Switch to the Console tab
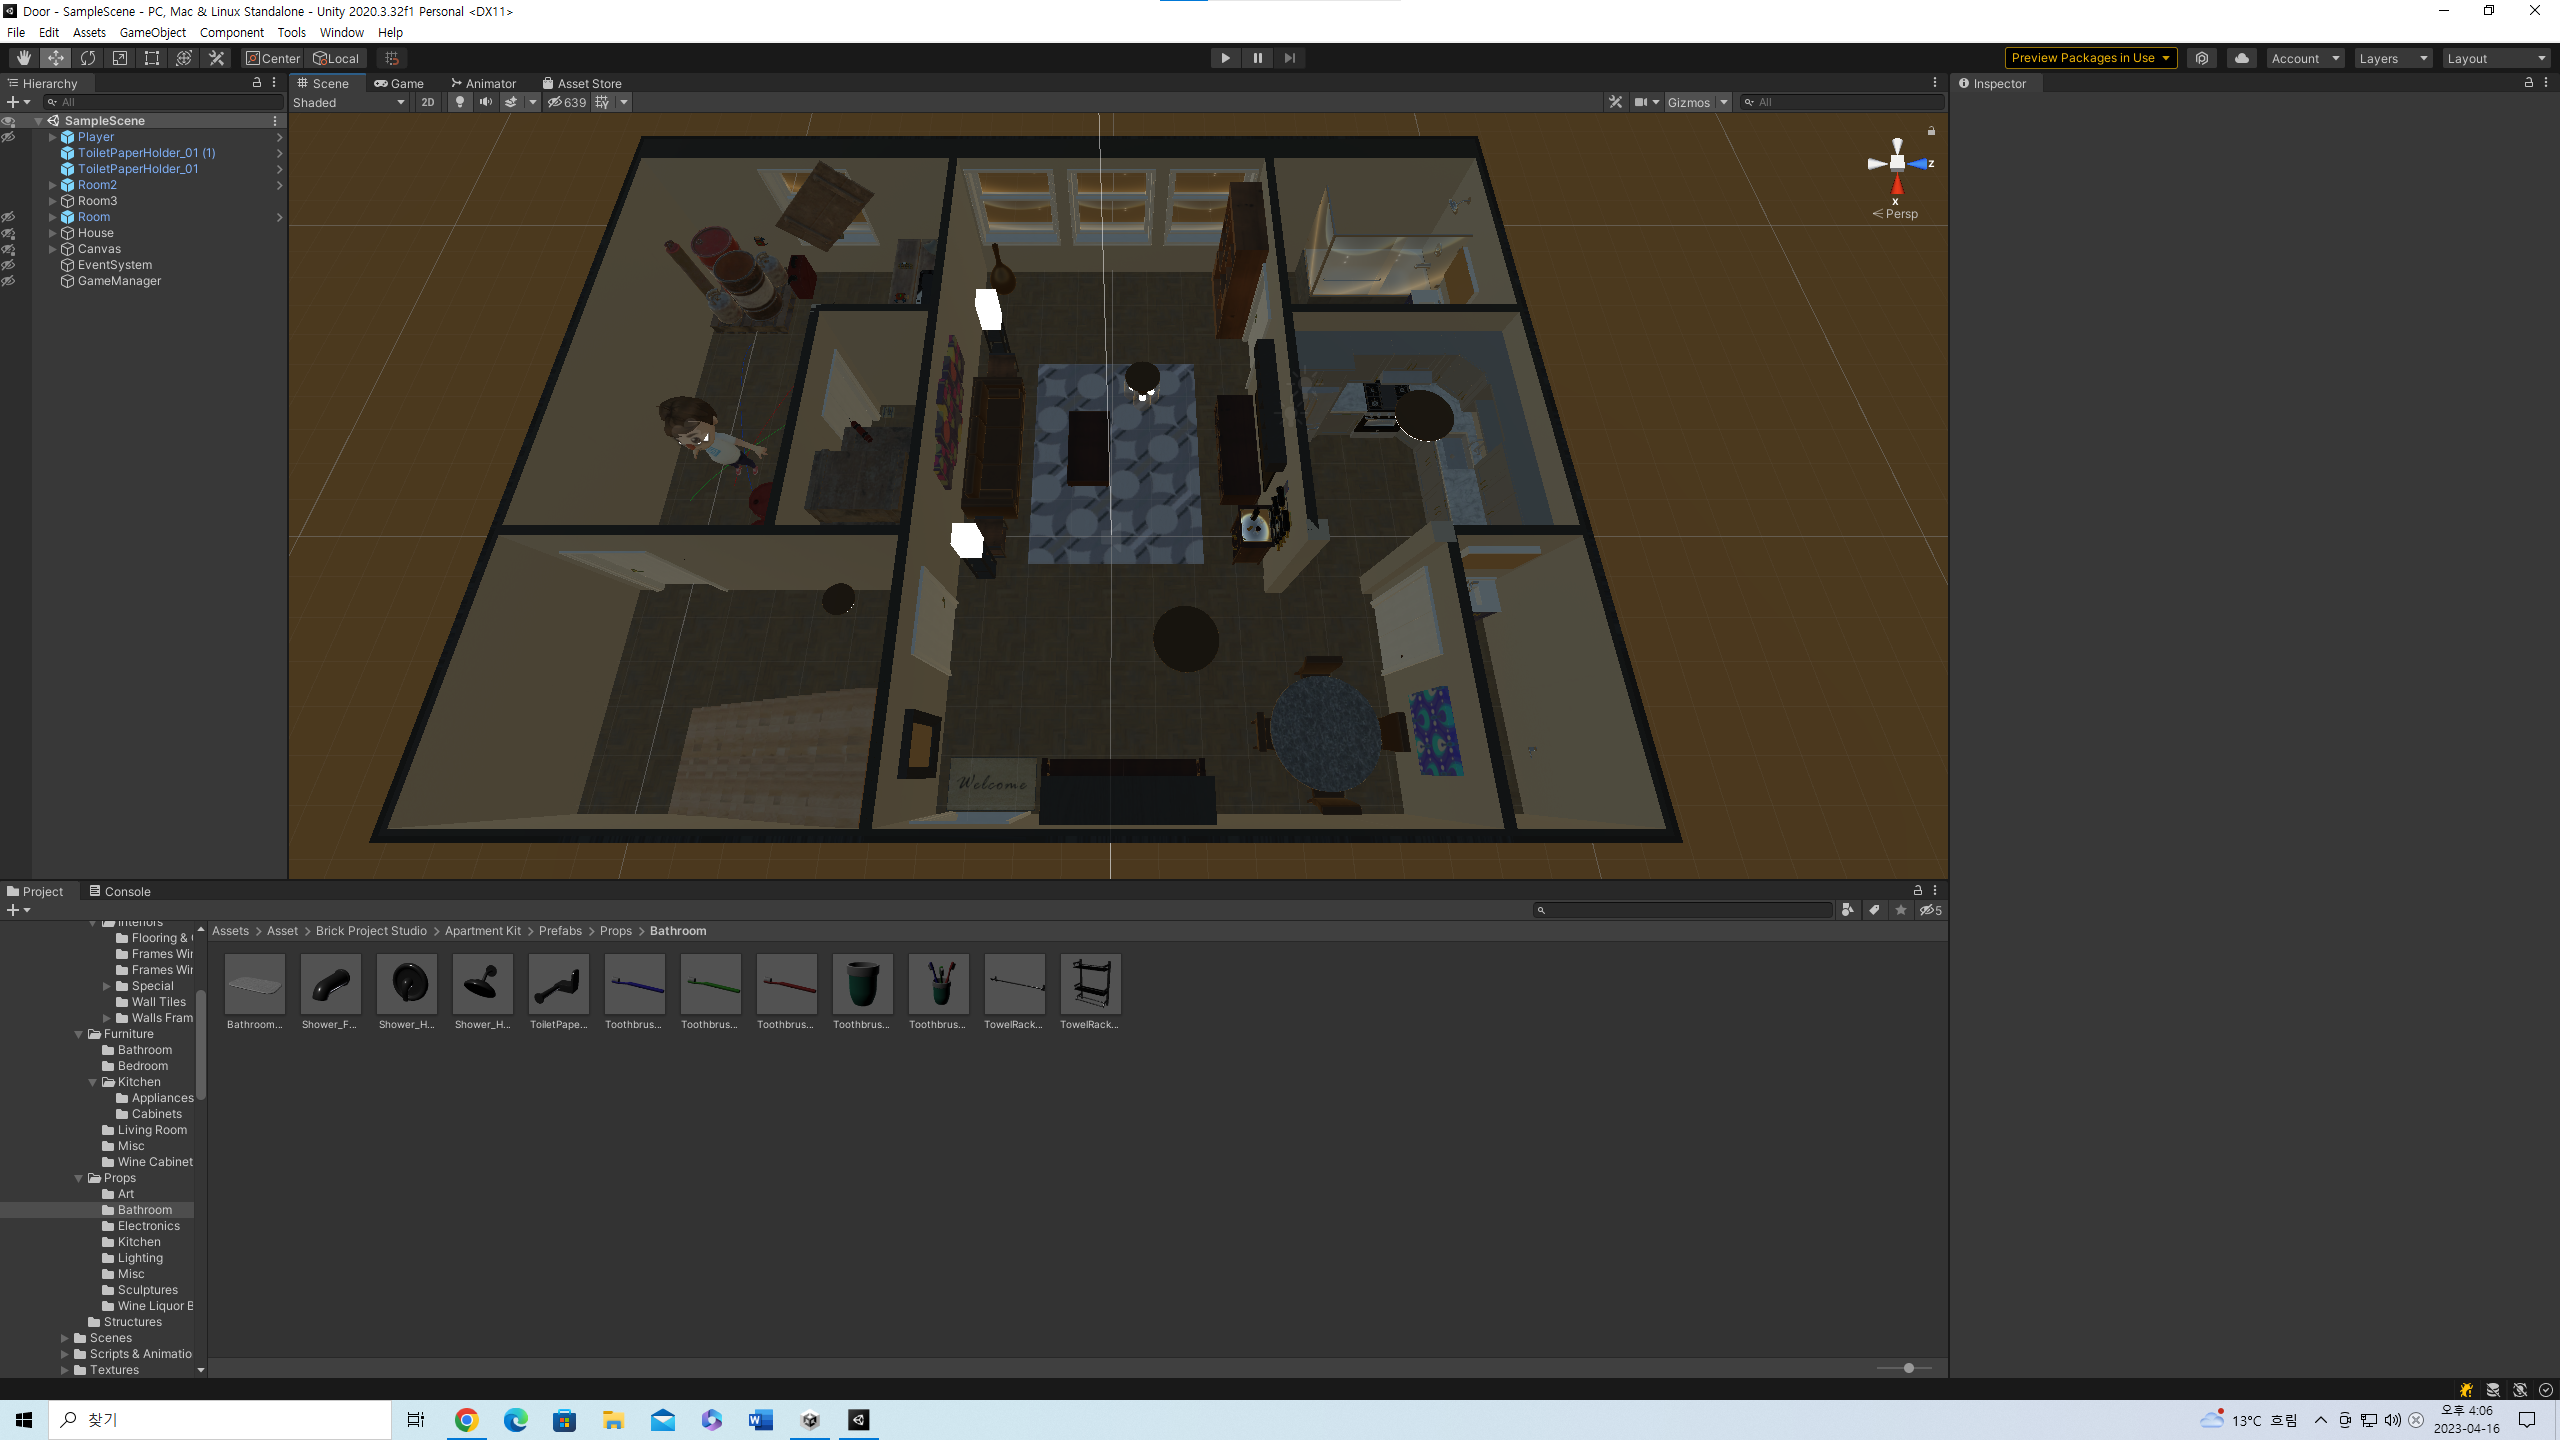The image size is (2560, 1440). pos(119,891)
